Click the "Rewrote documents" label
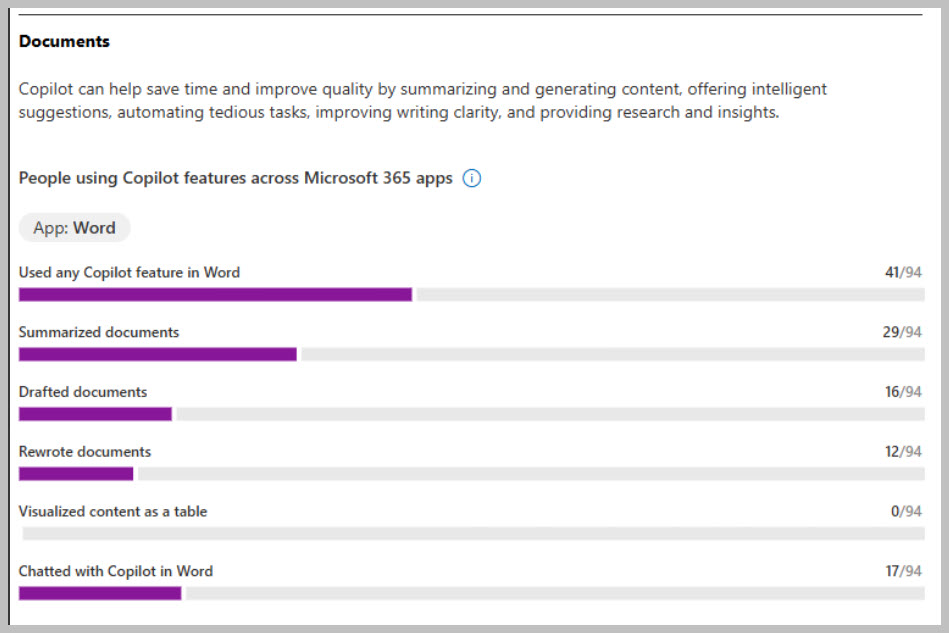 (85, 452)
